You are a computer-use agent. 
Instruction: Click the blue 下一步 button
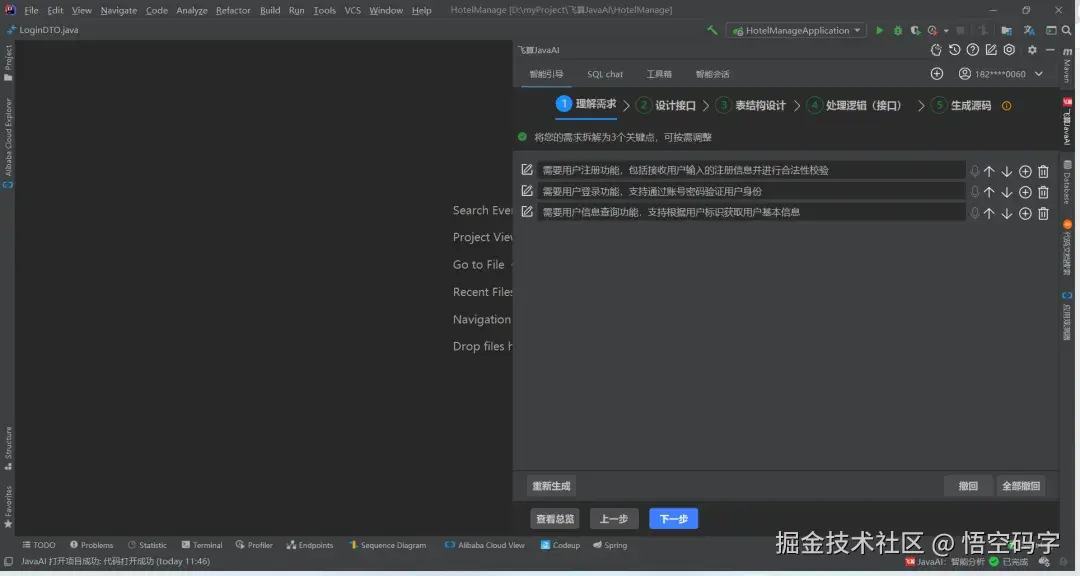pos(674,519)
